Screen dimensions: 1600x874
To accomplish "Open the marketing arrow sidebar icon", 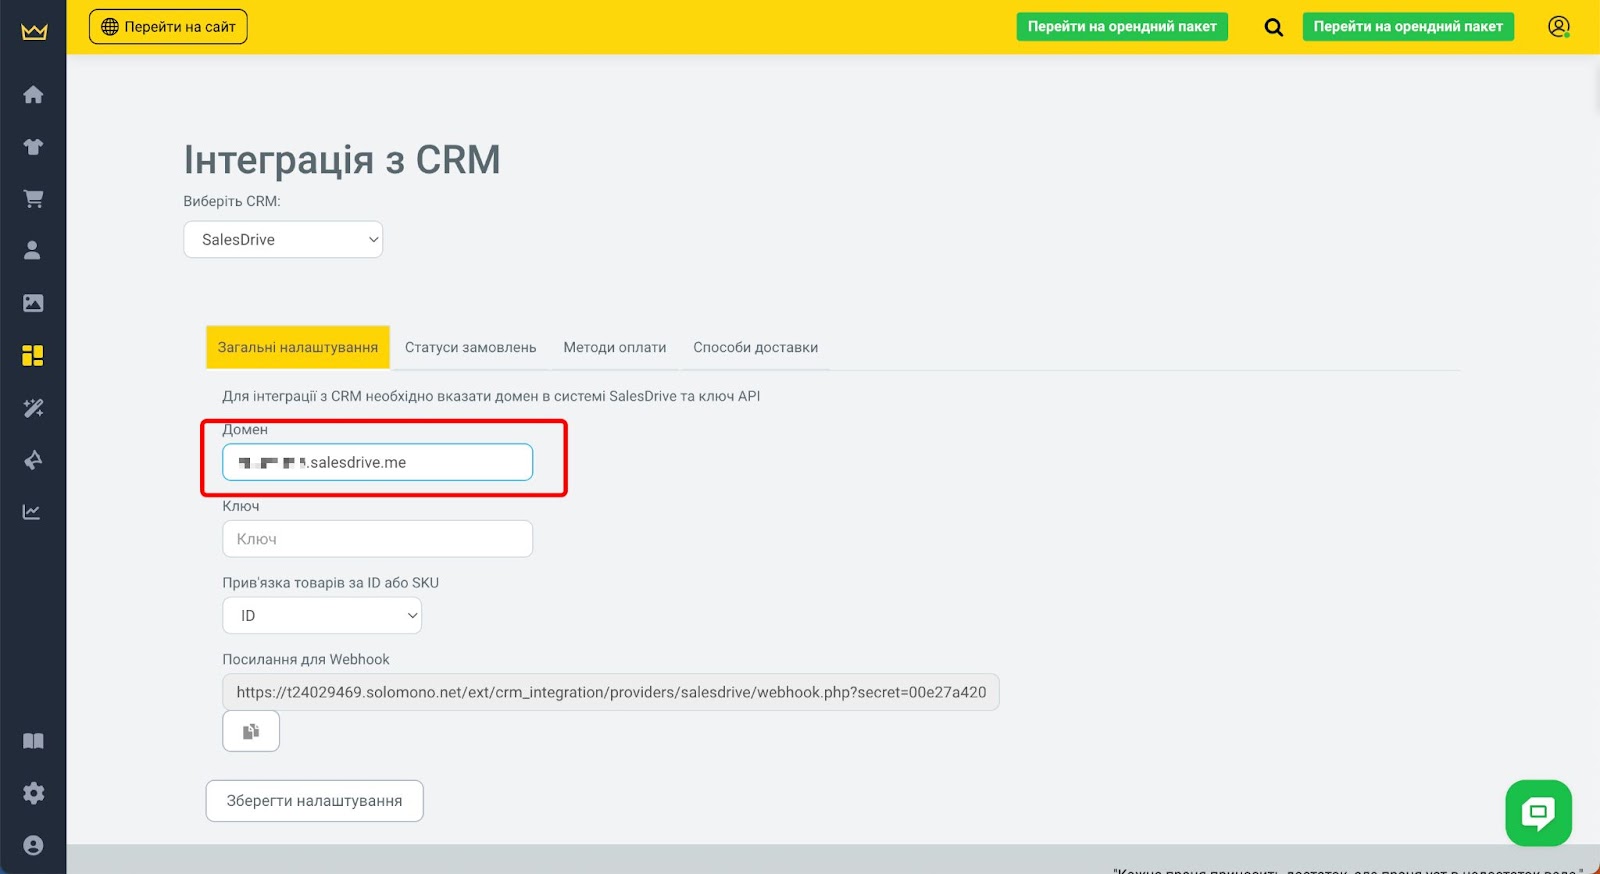I will 33,460.
